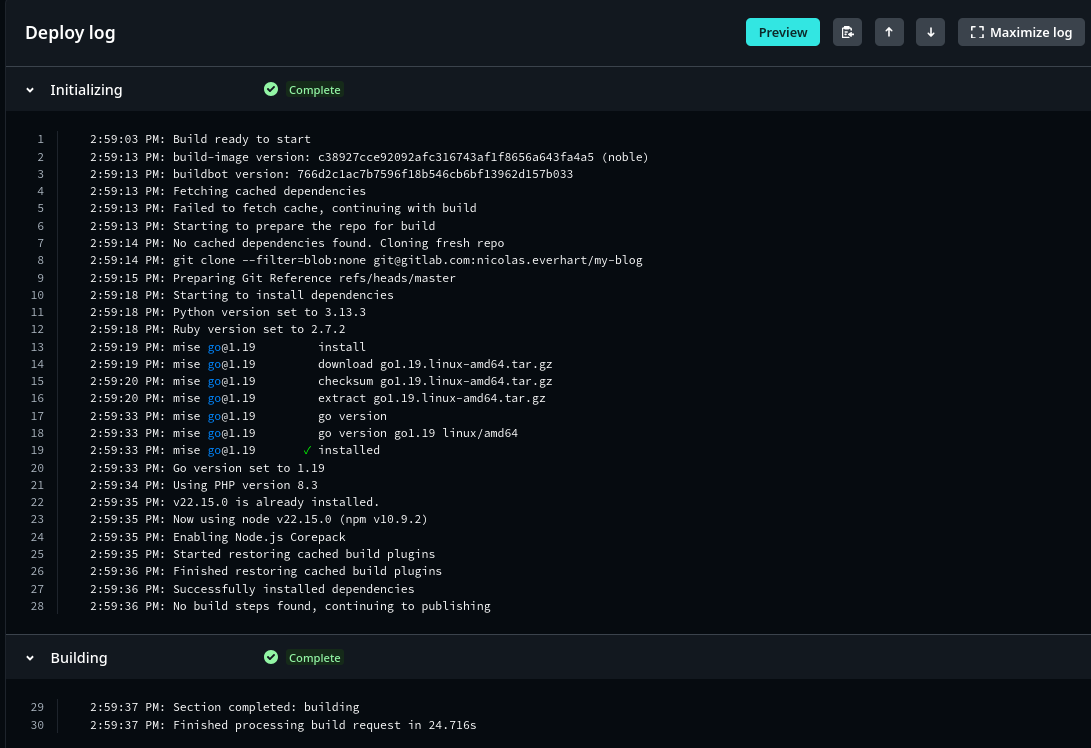This screenshot has width=1091, height=748.
Task: Click 'Successfully installed dependencies' line
Action: coord(252,589)
